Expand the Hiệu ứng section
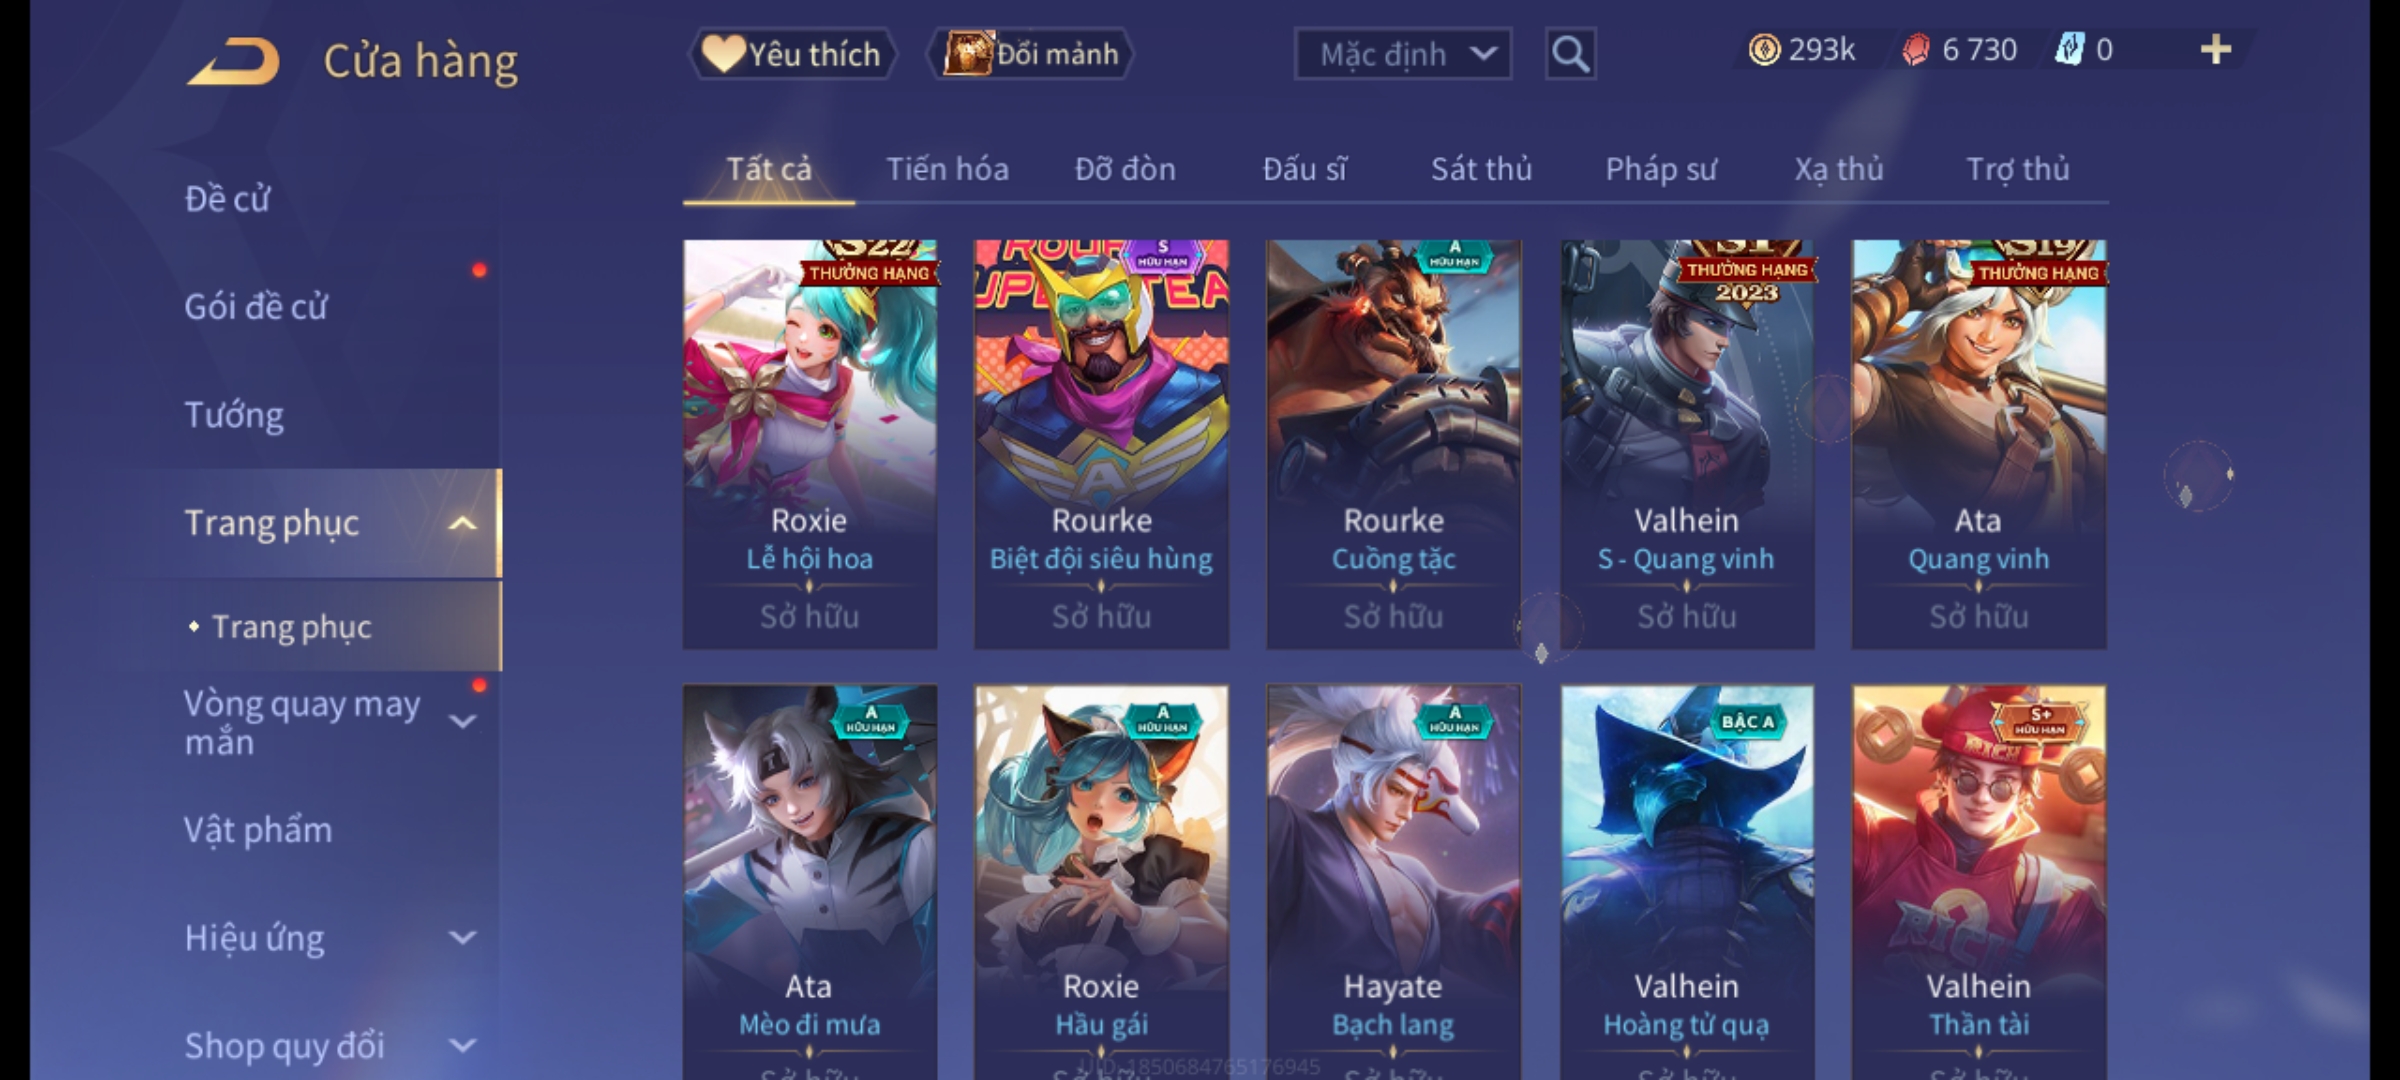2400x1080 pixels. (462, 937)
